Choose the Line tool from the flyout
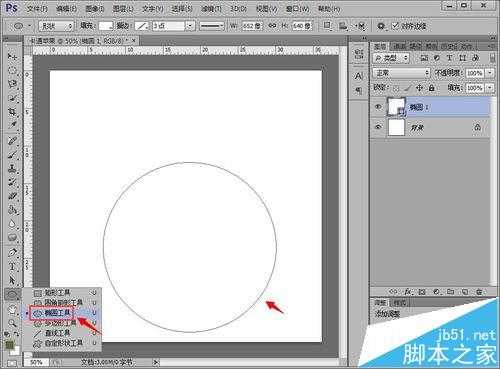The height and width of the screenshot is (369, 500). click(x=57, y=333)
